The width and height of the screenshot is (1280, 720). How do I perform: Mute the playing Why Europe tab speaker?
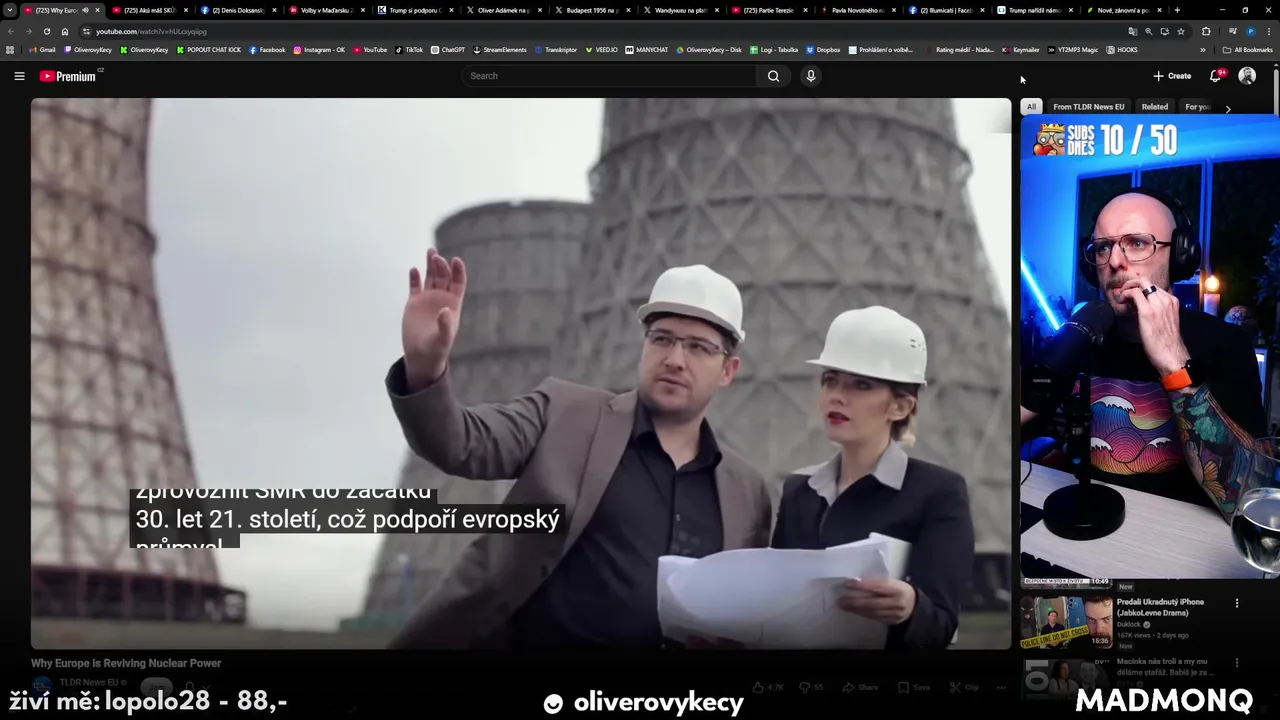pyautogui.click(x=85, y=10)
